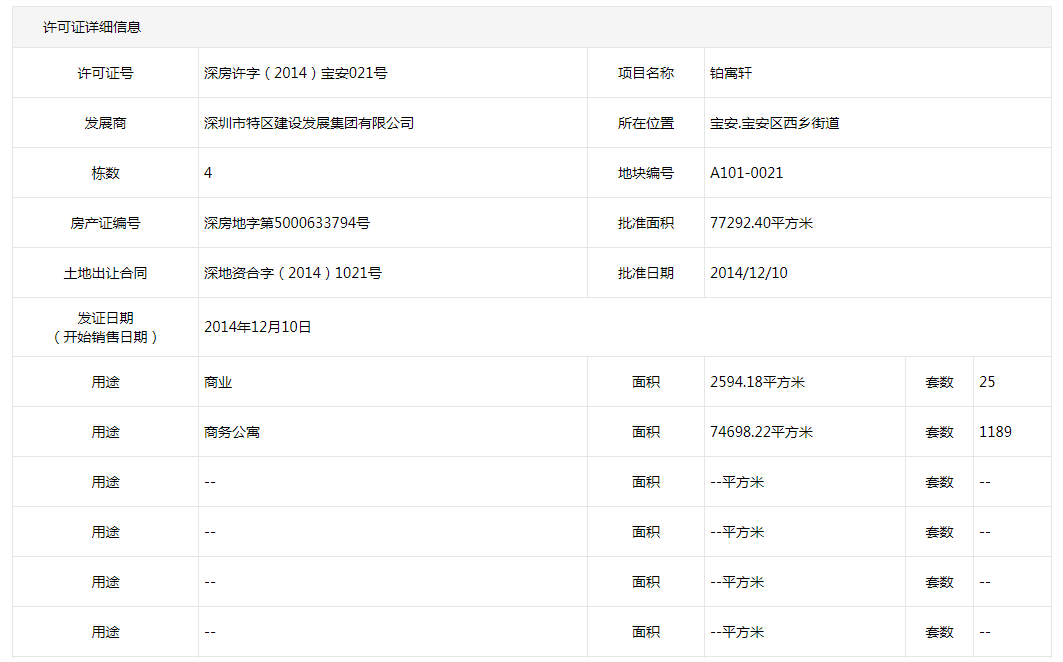Viewport: 1063px width, 662px height.
Task: Click the 许可证详细信息 header text
Action: [x=92, y=27]
